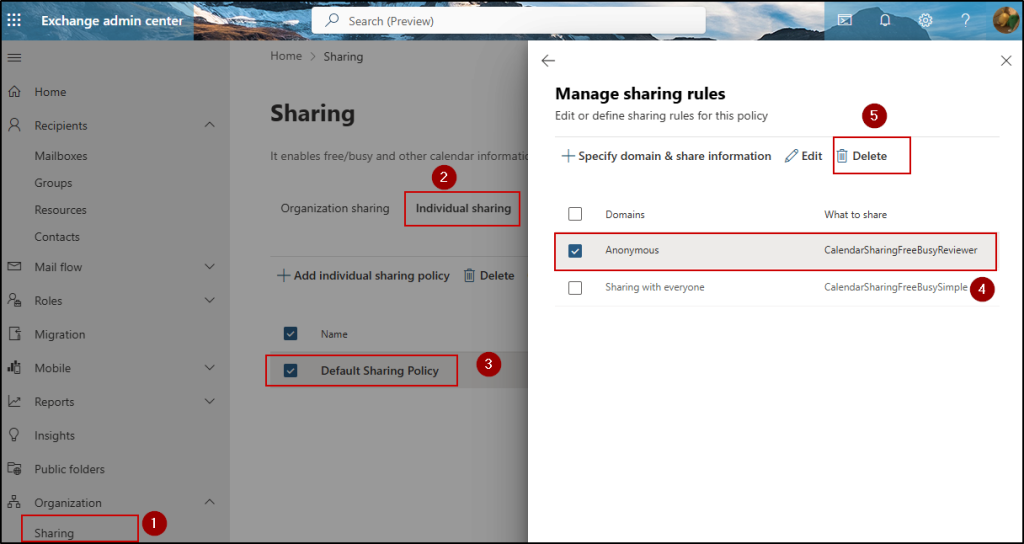
Task: Open the app launcher waffle icon
Action: pyautogui.click(x=14, y=20)
